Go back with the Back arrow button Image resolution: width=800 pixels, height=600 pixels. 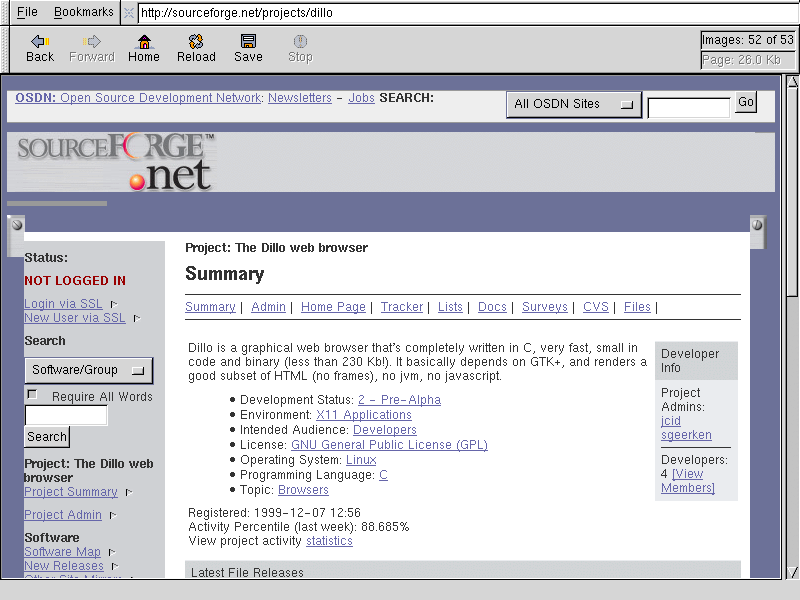pos(40,48)
